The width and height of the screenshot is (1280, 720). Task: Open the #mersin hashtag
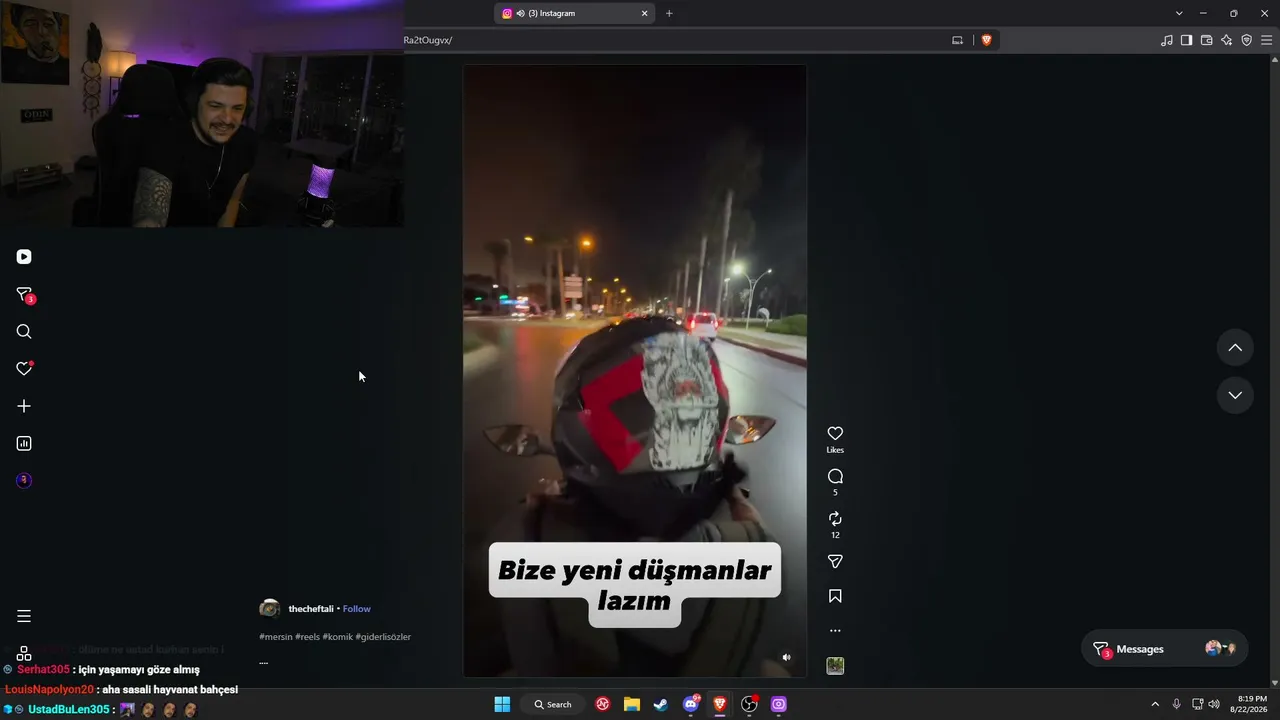point(275,637)
